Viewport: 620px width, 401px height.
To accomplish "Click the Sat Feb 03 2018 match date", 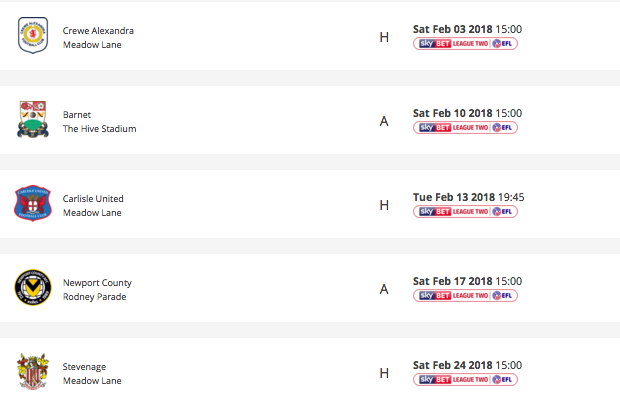I will tap(453, 29).
